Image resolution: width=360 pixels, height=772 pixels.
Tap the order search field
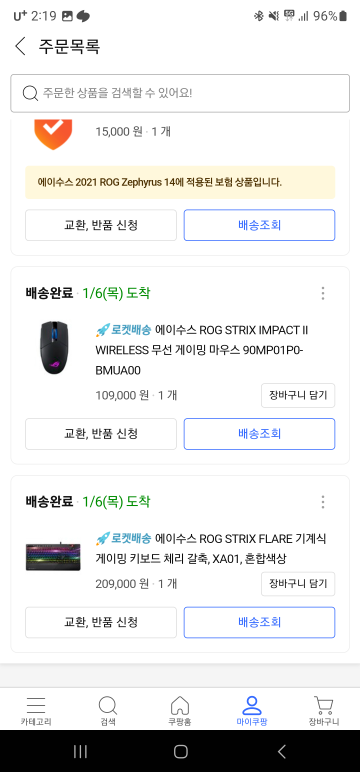tap(180, 93)
